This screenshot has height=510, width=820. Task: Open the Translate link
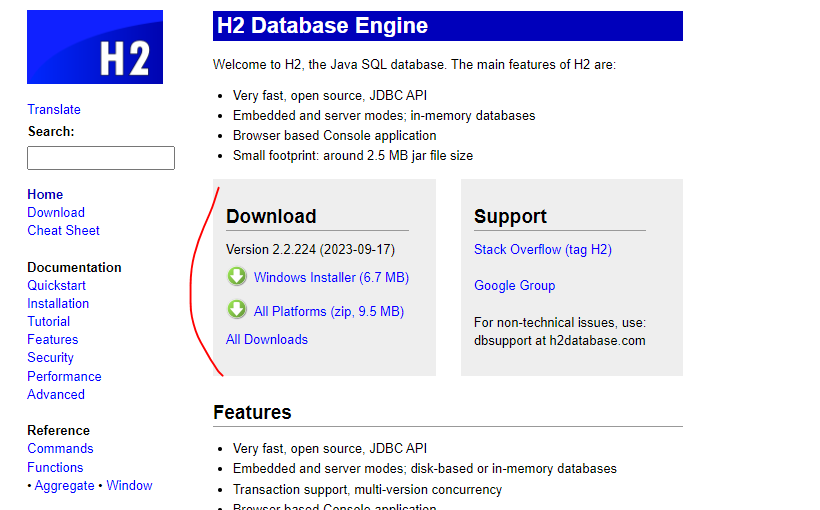point(54,109)
